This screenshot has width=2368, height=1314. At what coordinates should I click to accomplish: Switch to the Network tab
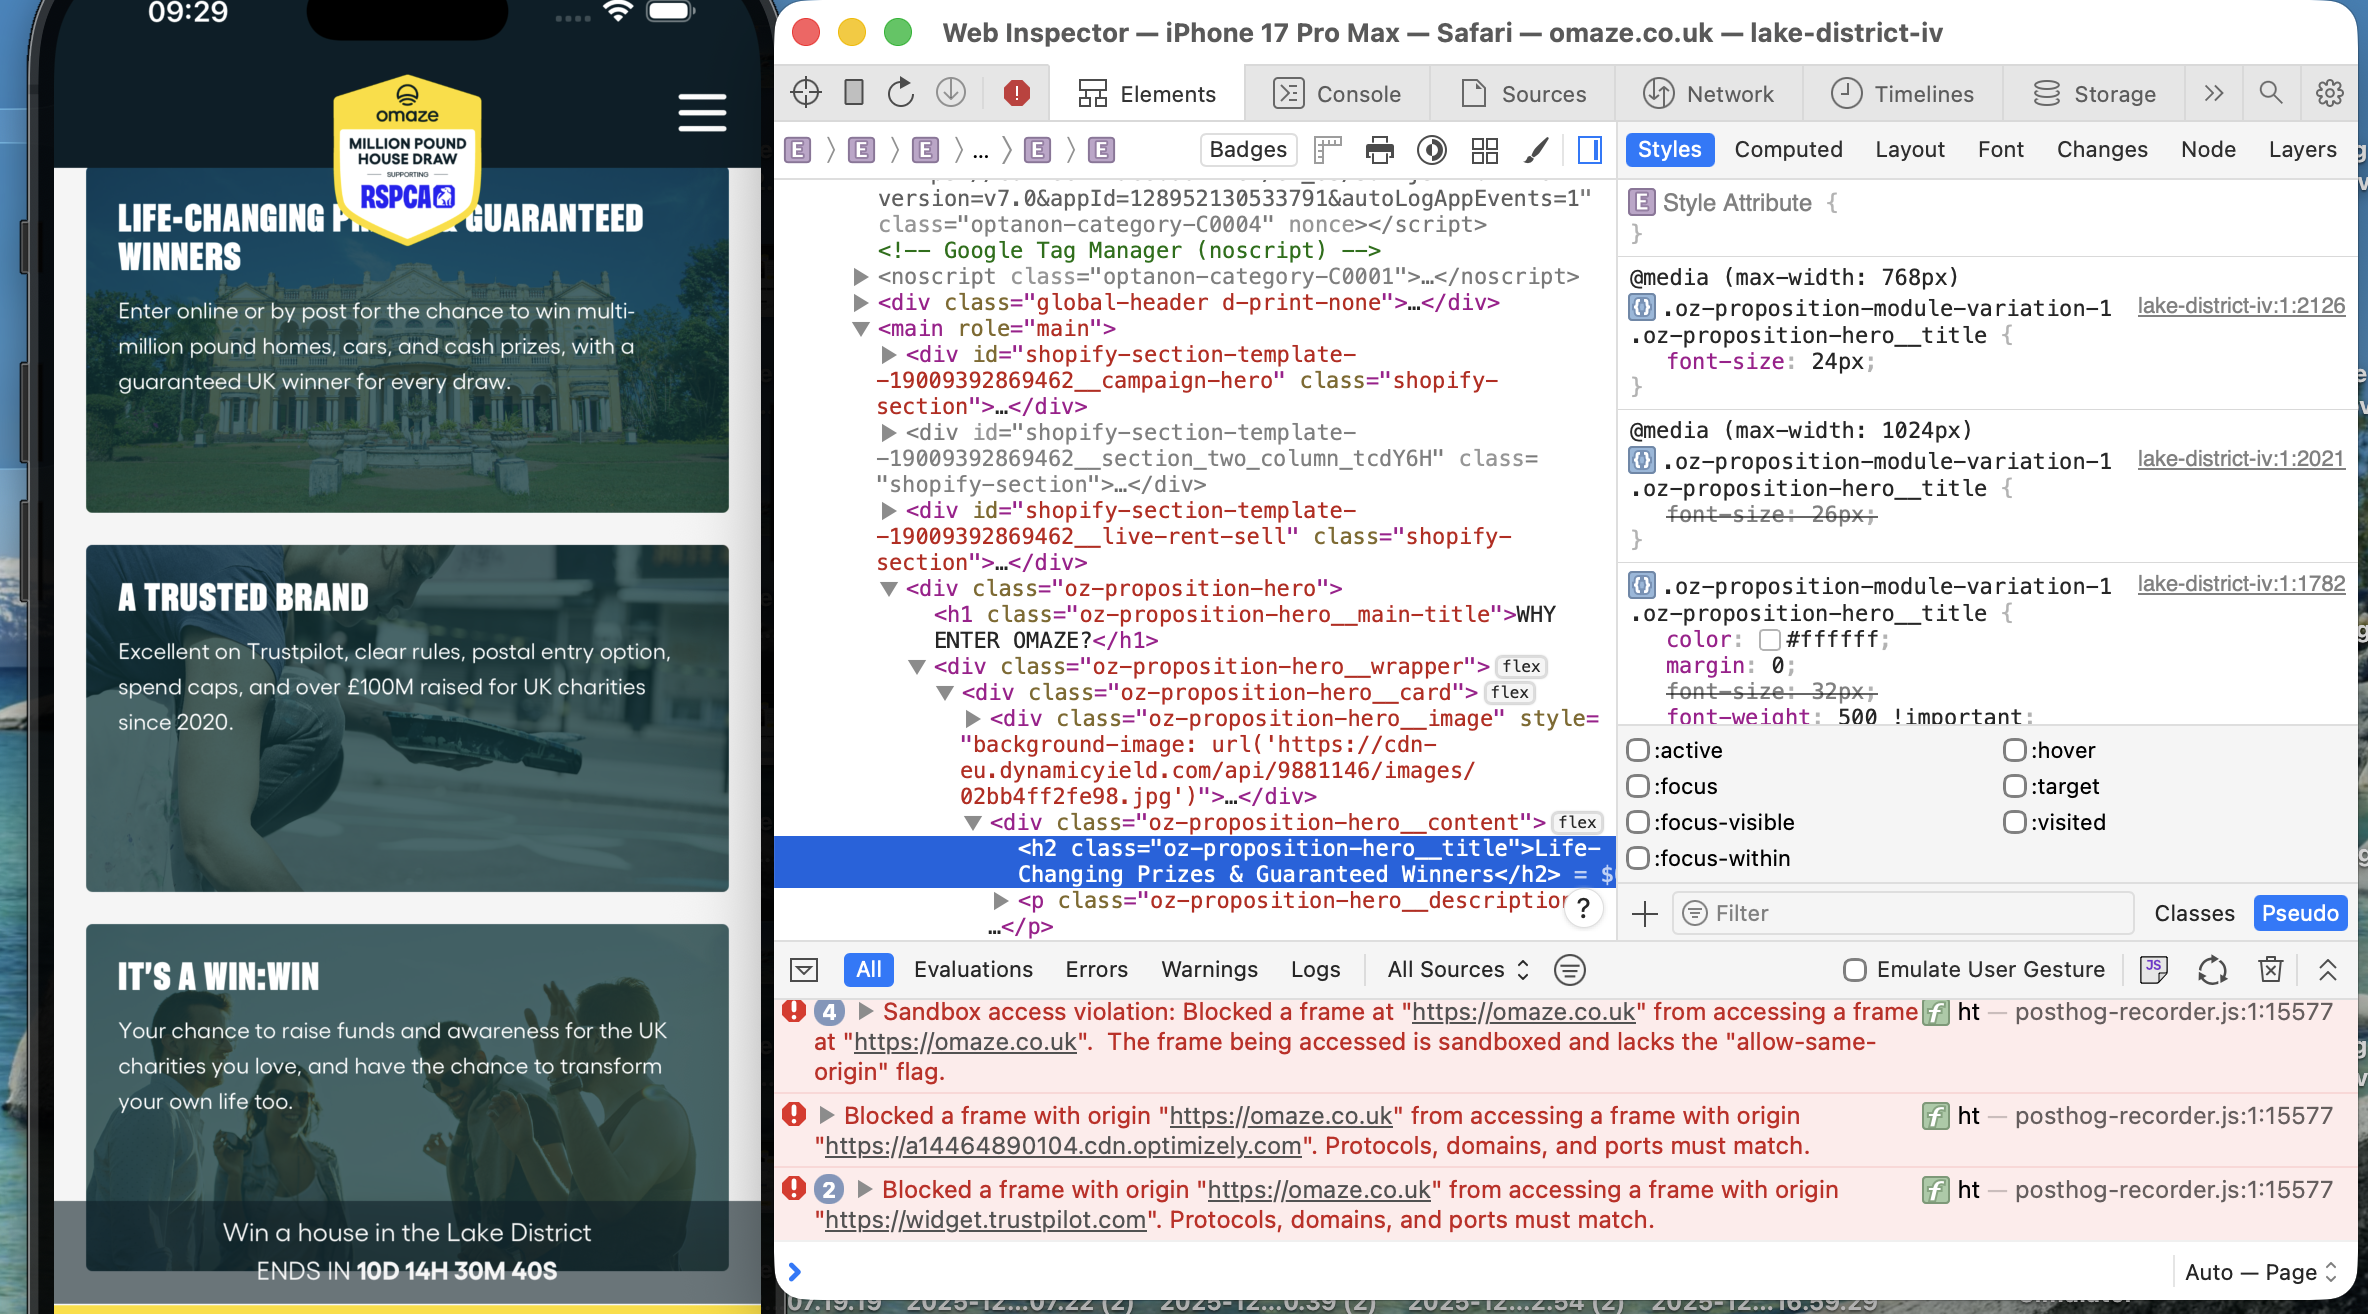(x=1709, y=94)
